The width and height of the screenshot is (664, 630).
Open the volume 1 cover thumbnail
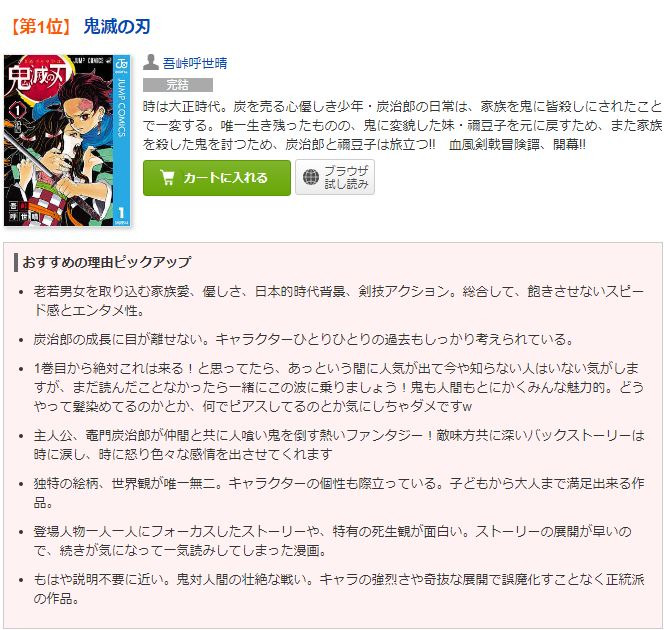pyautogui.click(x=67, y=141)
